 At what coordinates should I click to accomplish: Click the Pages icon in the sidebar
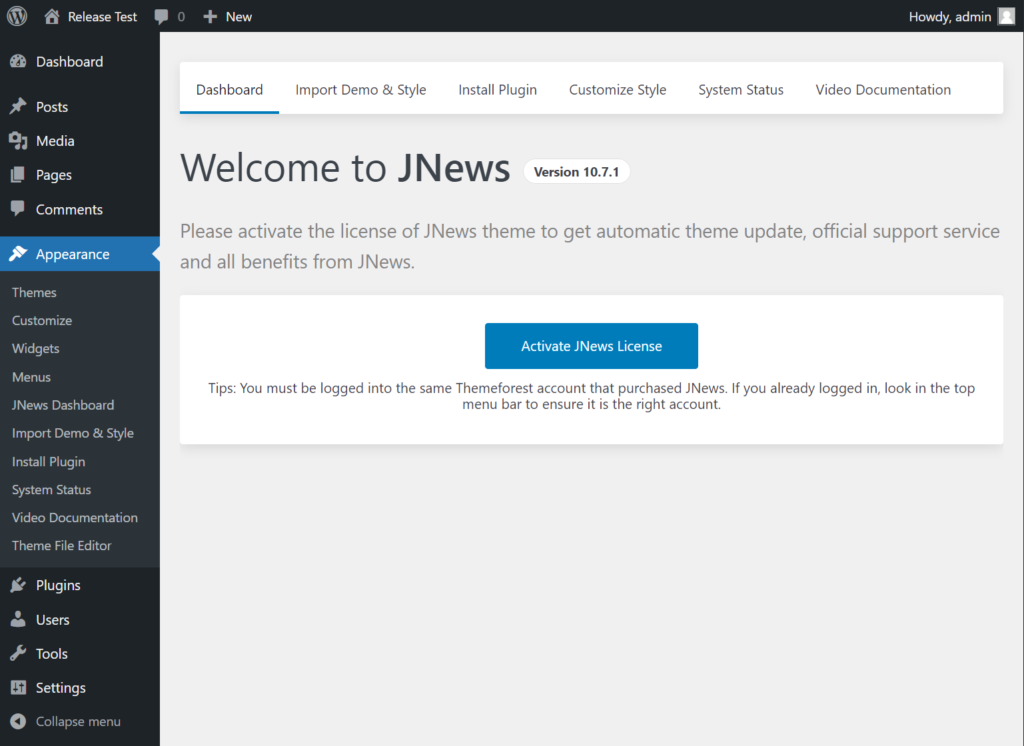pyautogui.click(x=18, y=174)
